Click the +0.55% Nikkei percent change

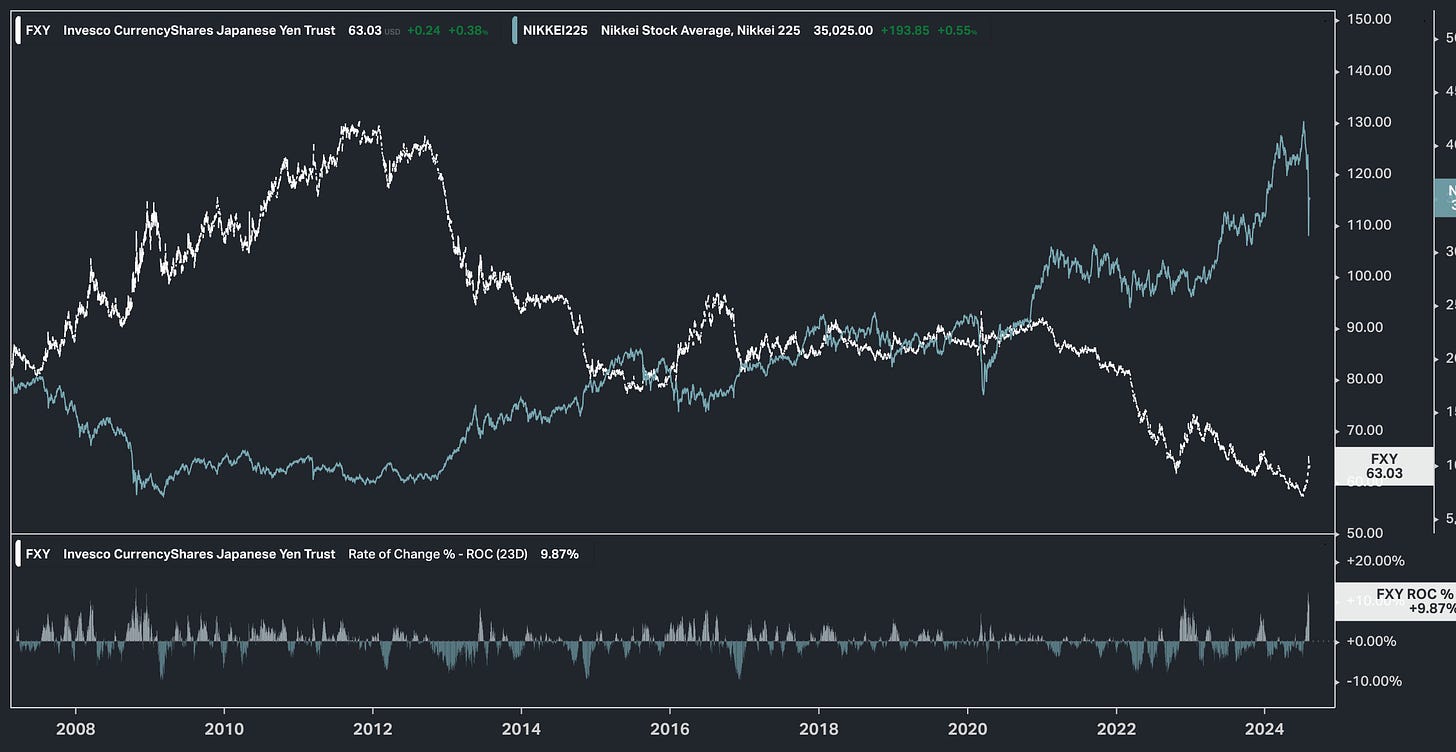(957, 31)
